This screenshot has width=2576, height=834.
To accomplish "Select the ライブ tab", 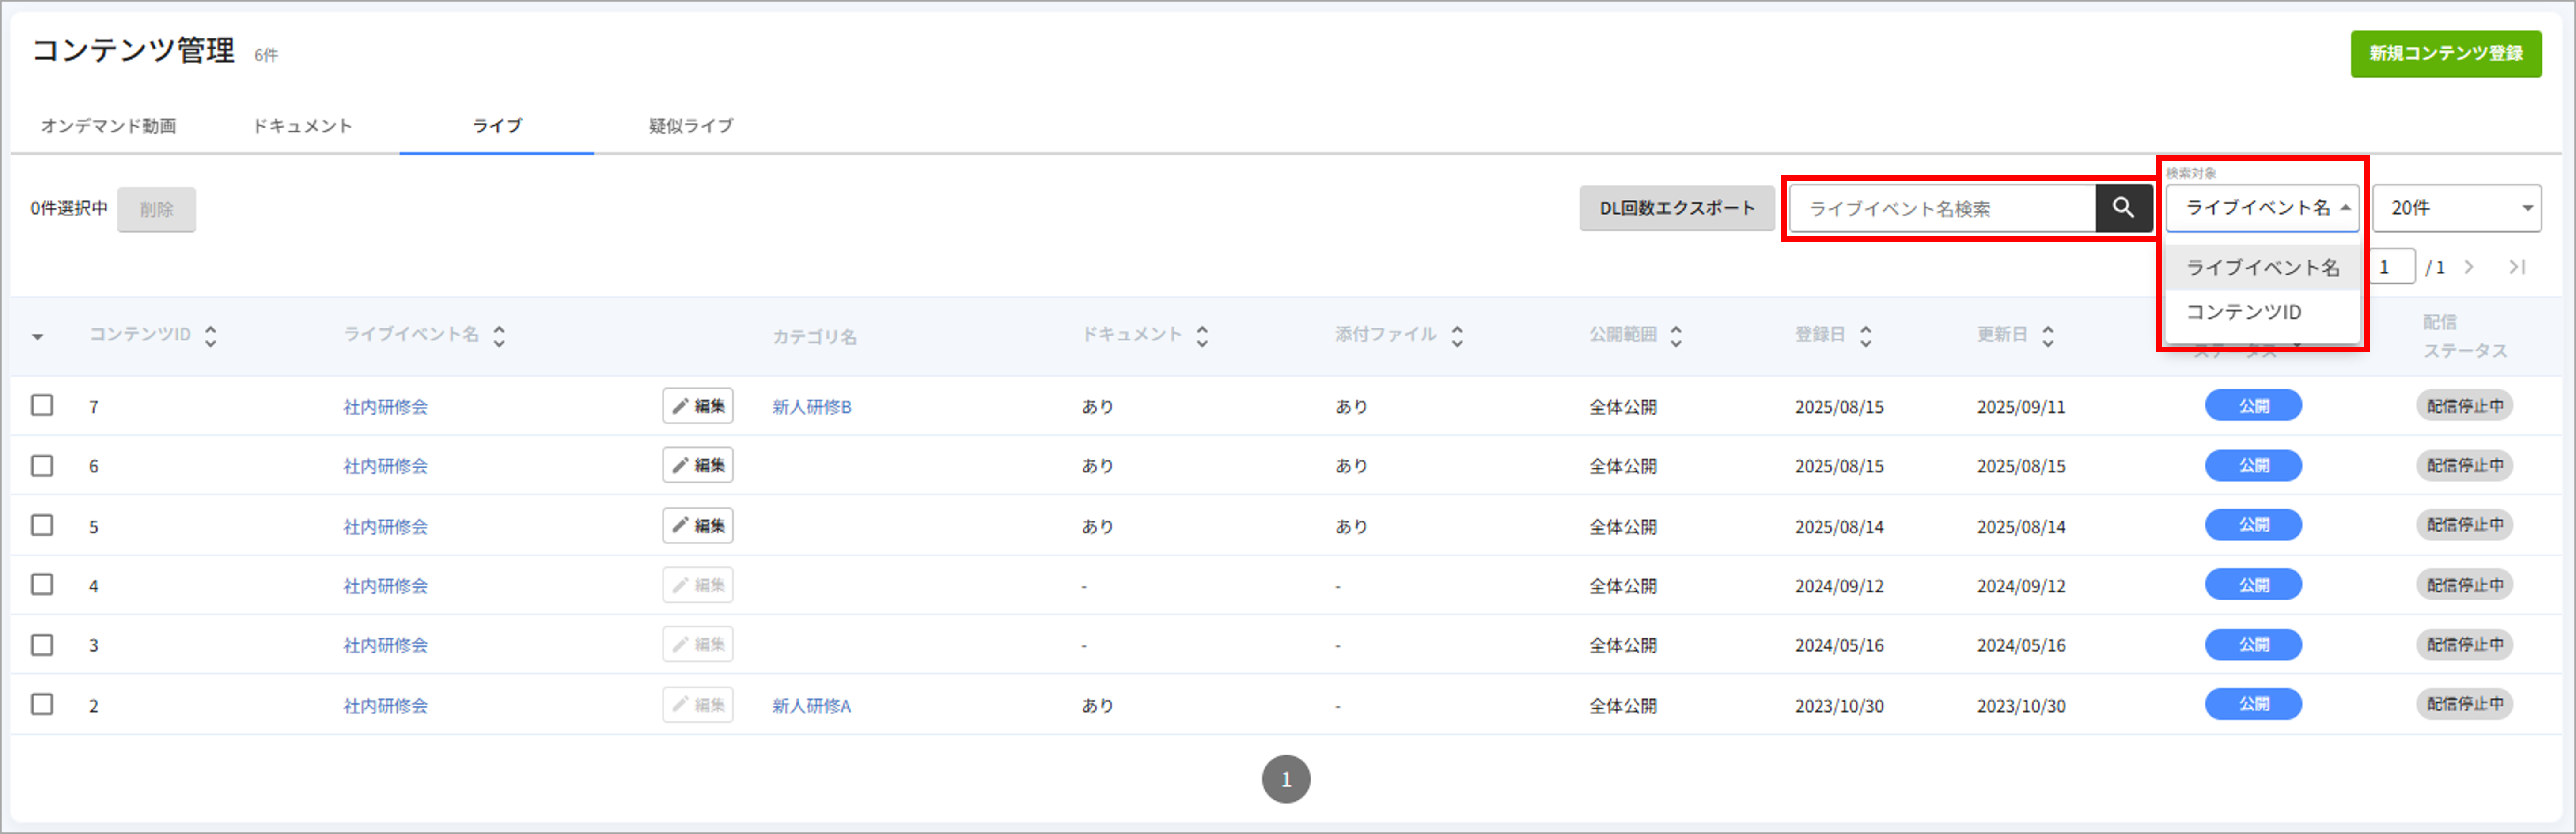I will coord(497,126).
